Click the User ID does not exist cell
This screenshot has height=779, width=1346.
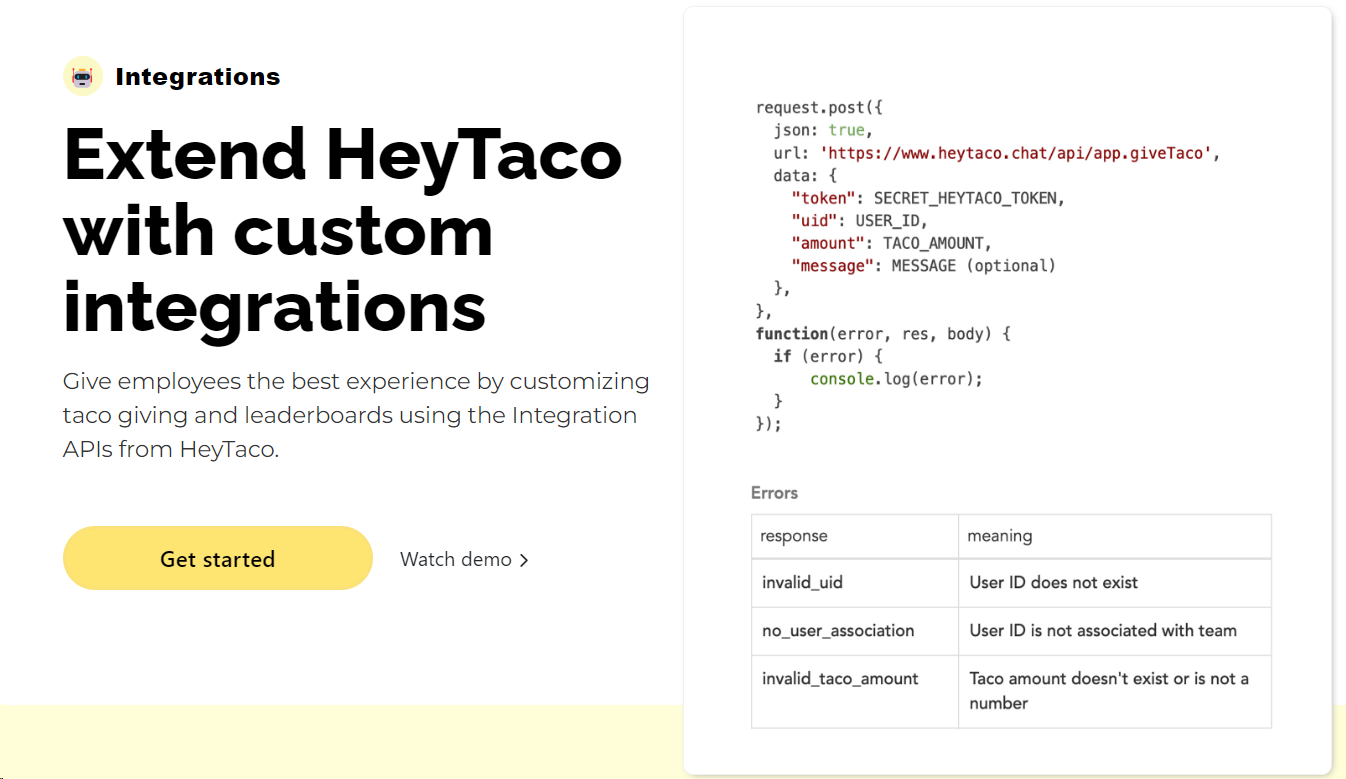pyautogui.click(x=1115, y=582)
